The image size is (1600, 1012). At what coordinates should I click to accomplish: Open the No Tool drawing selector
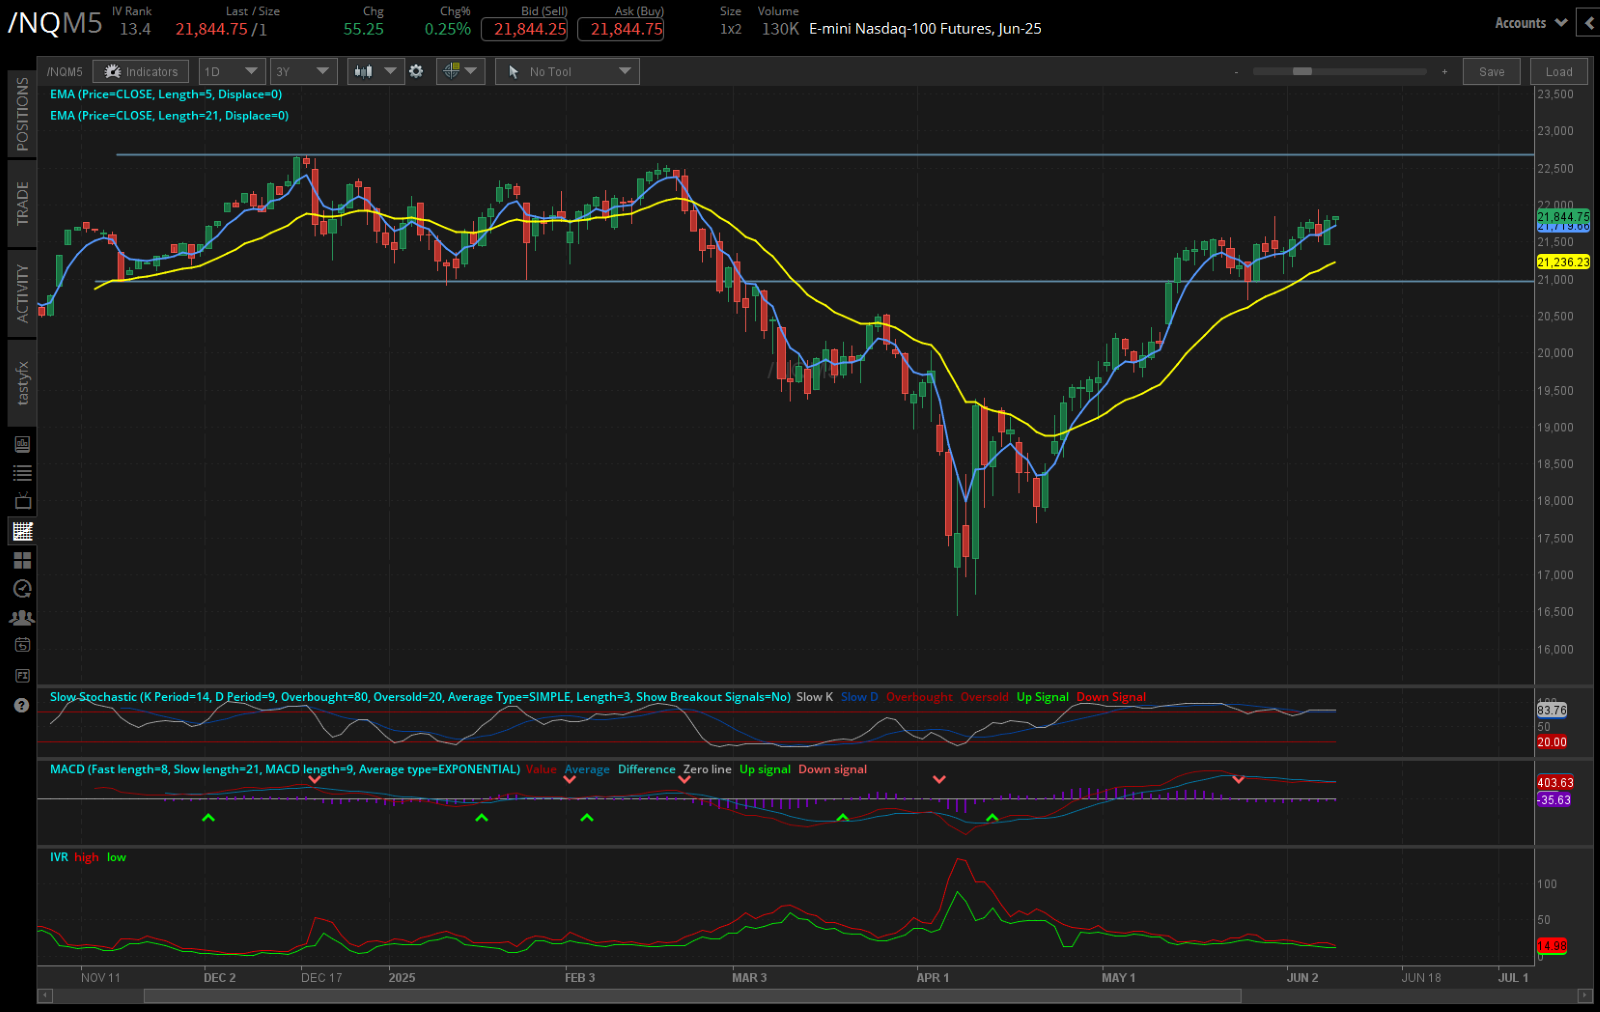click(x=566, y=71)
